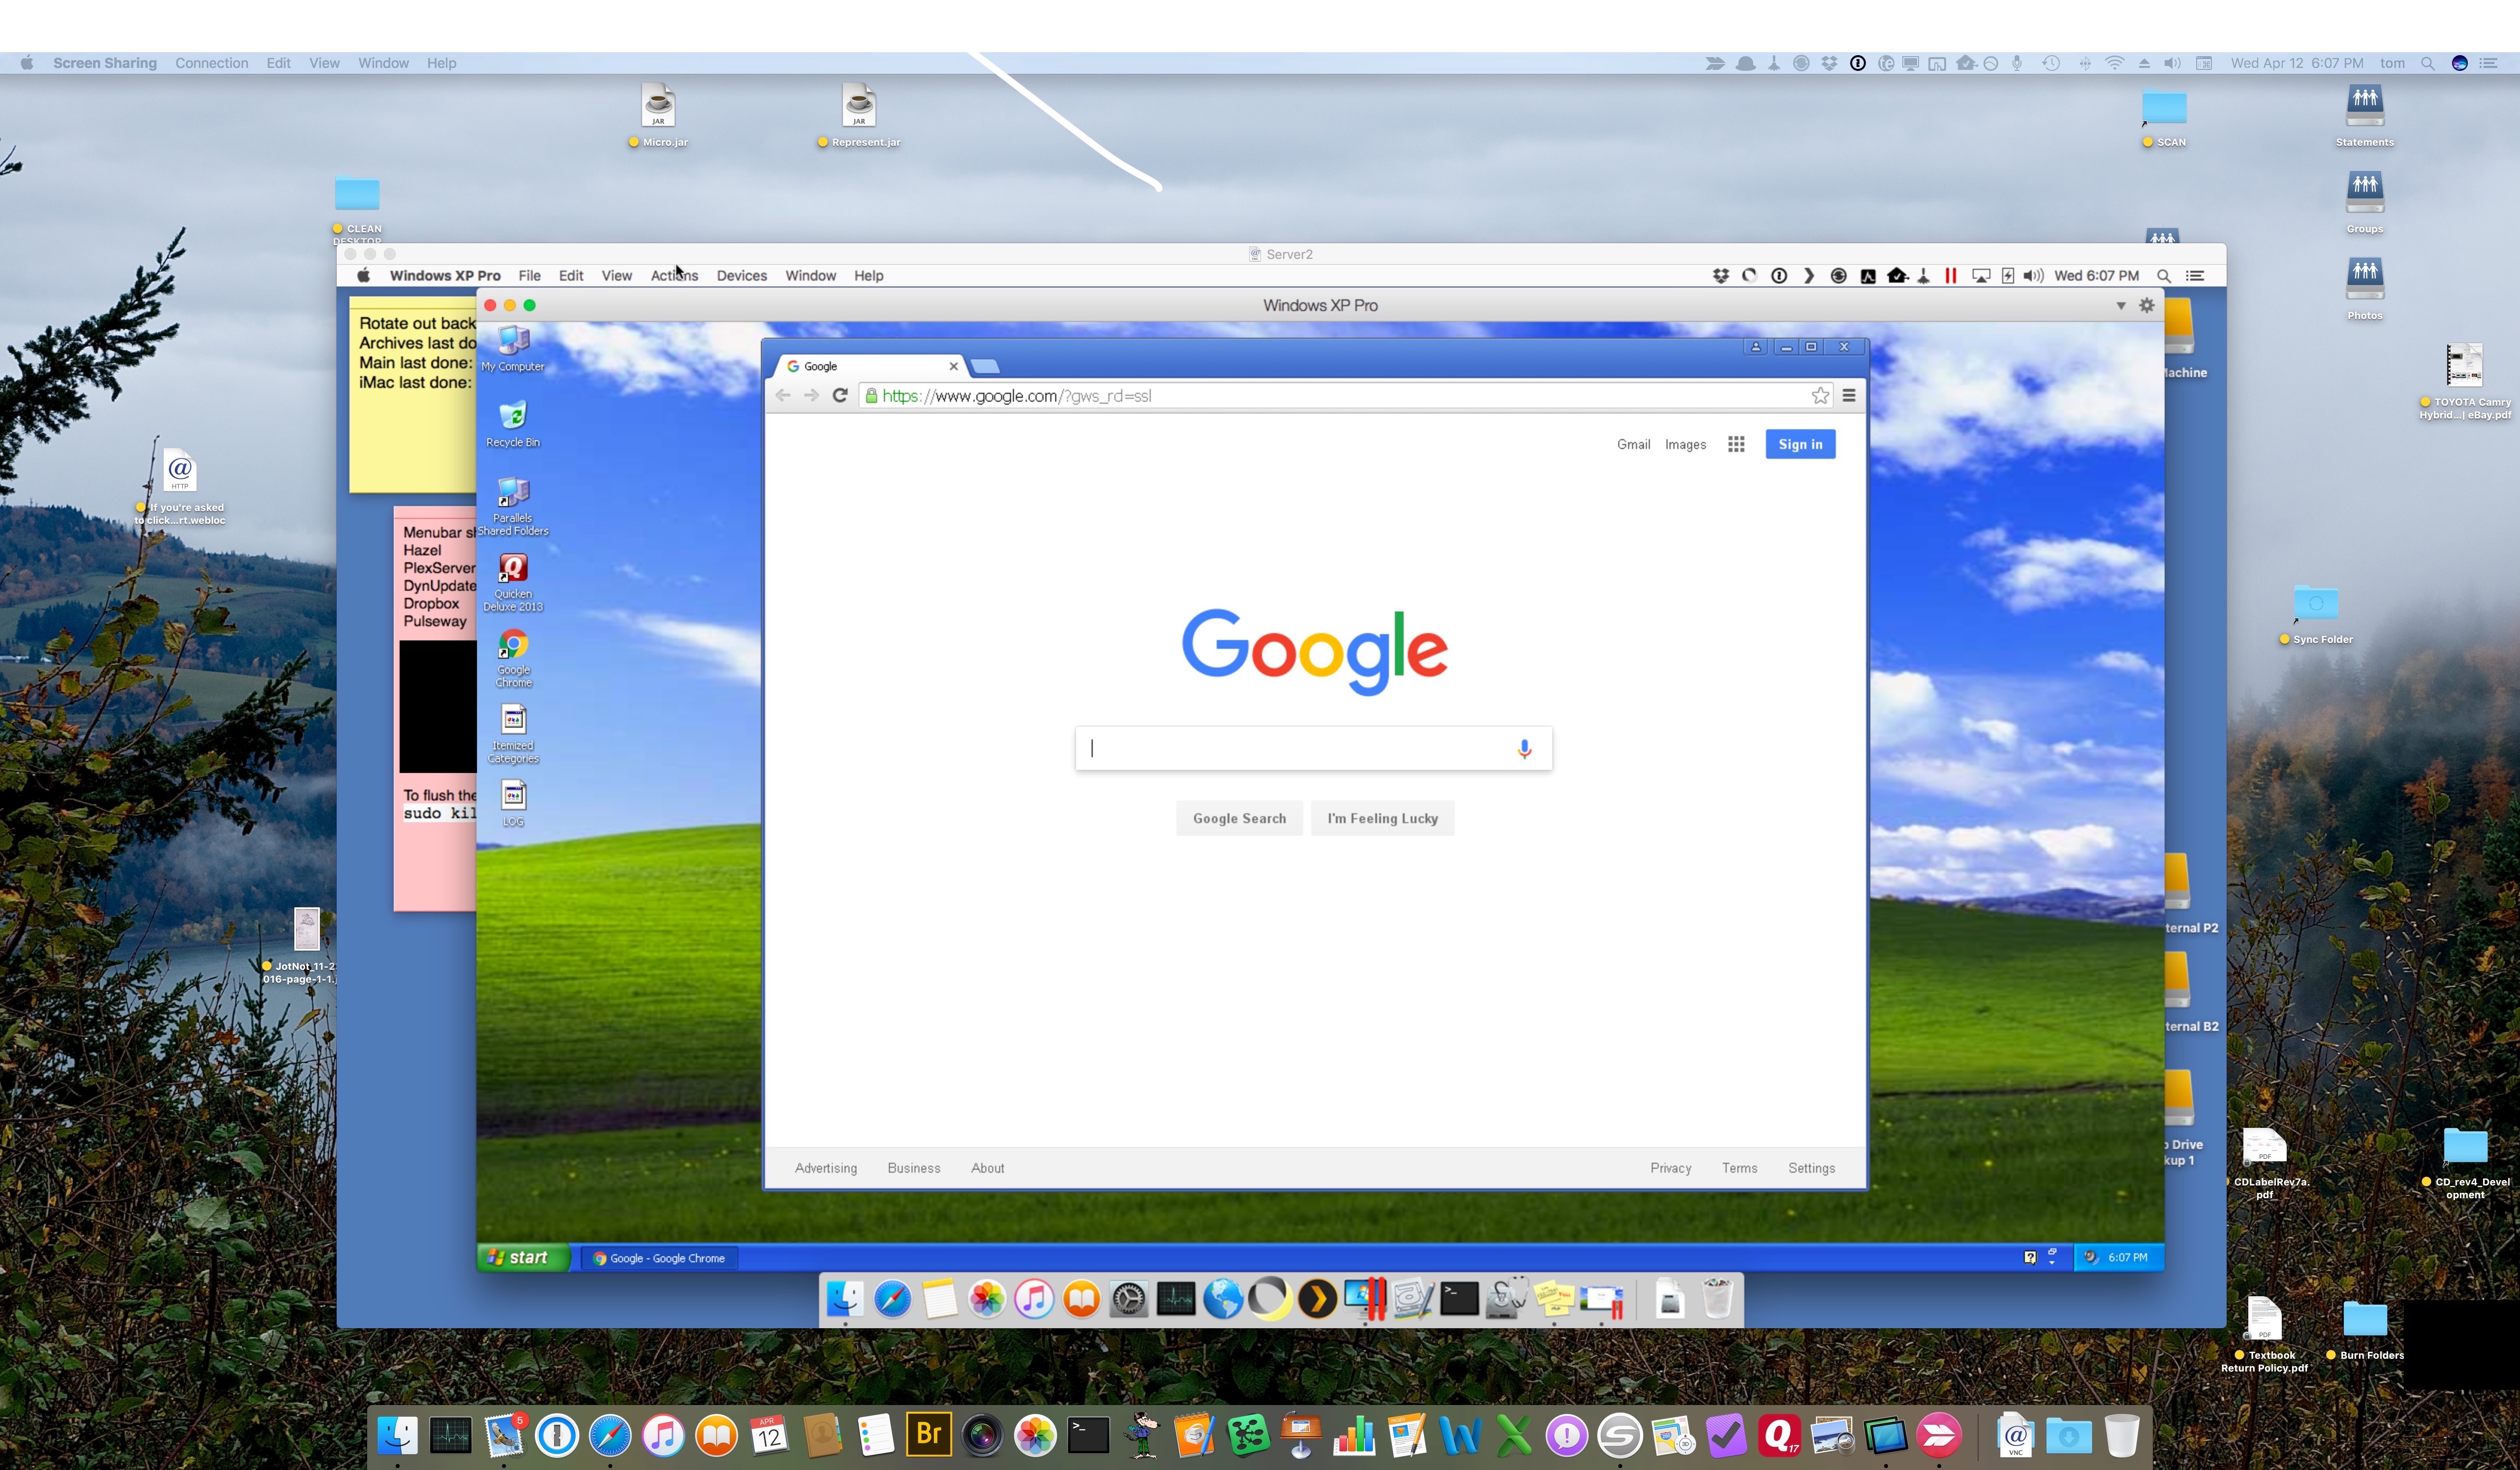Open Calendar in the local dock
The image size is (2520, 1470).
pos(768,1435)
